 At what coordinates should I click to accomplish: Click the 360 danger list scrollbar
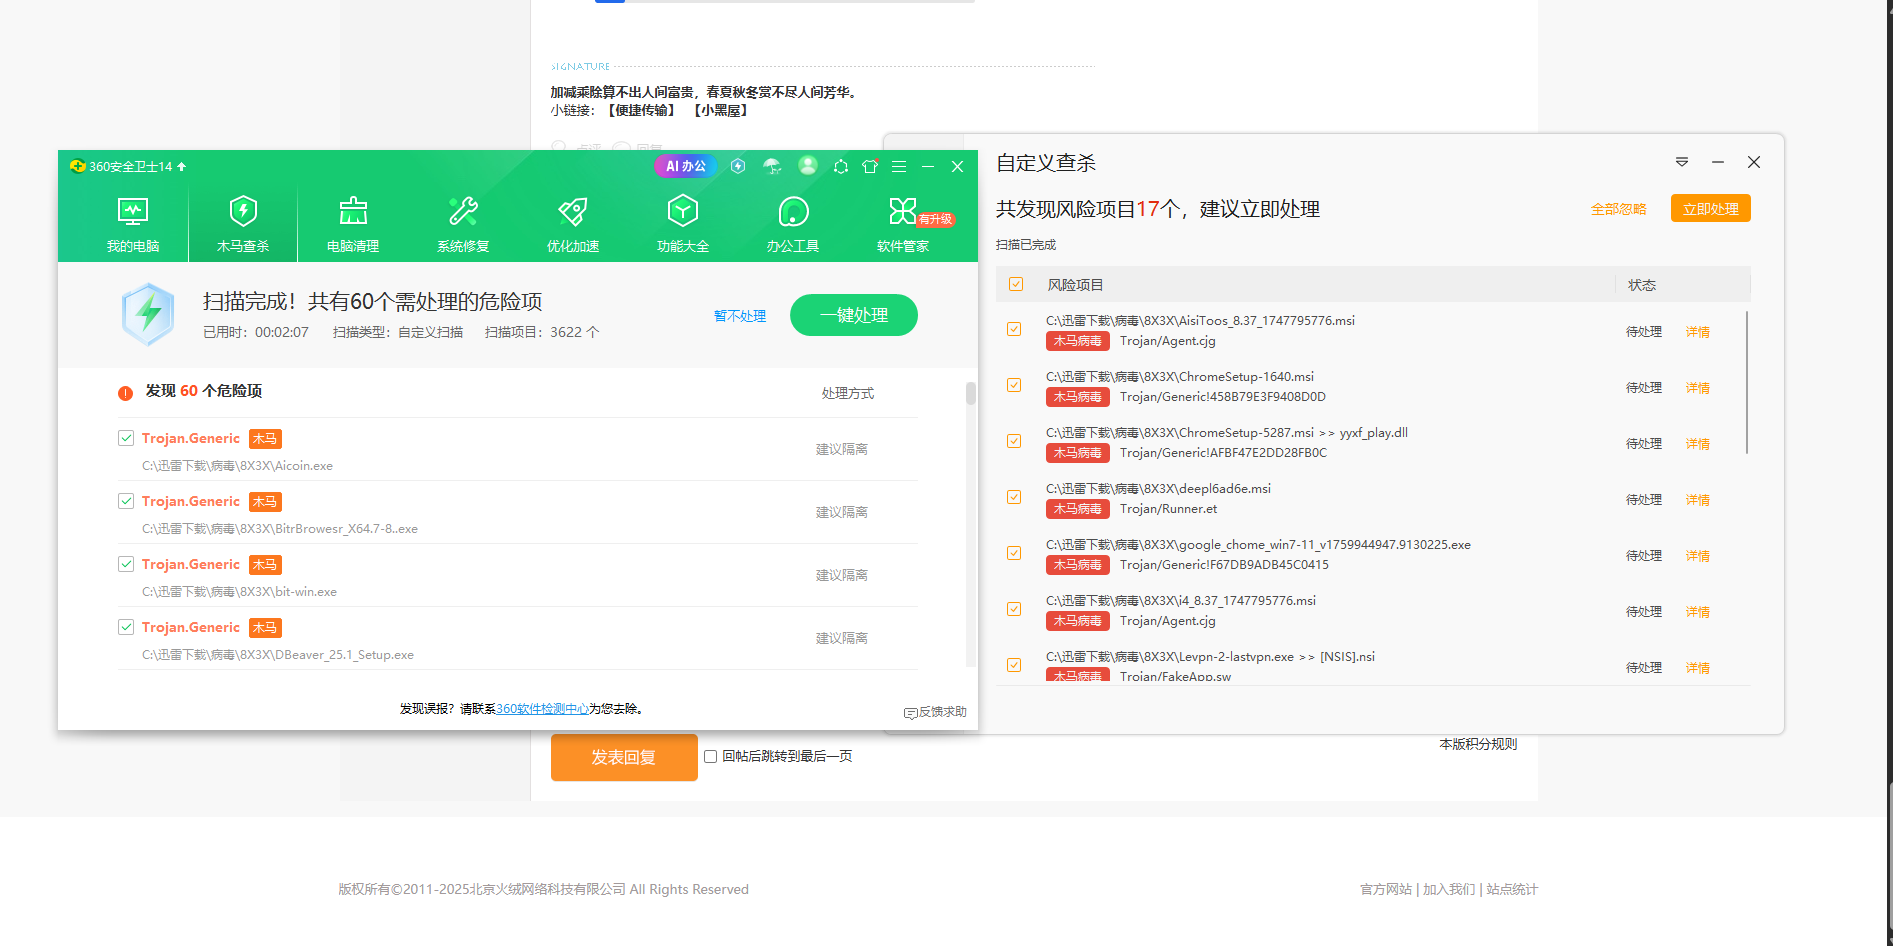point(970,393)
